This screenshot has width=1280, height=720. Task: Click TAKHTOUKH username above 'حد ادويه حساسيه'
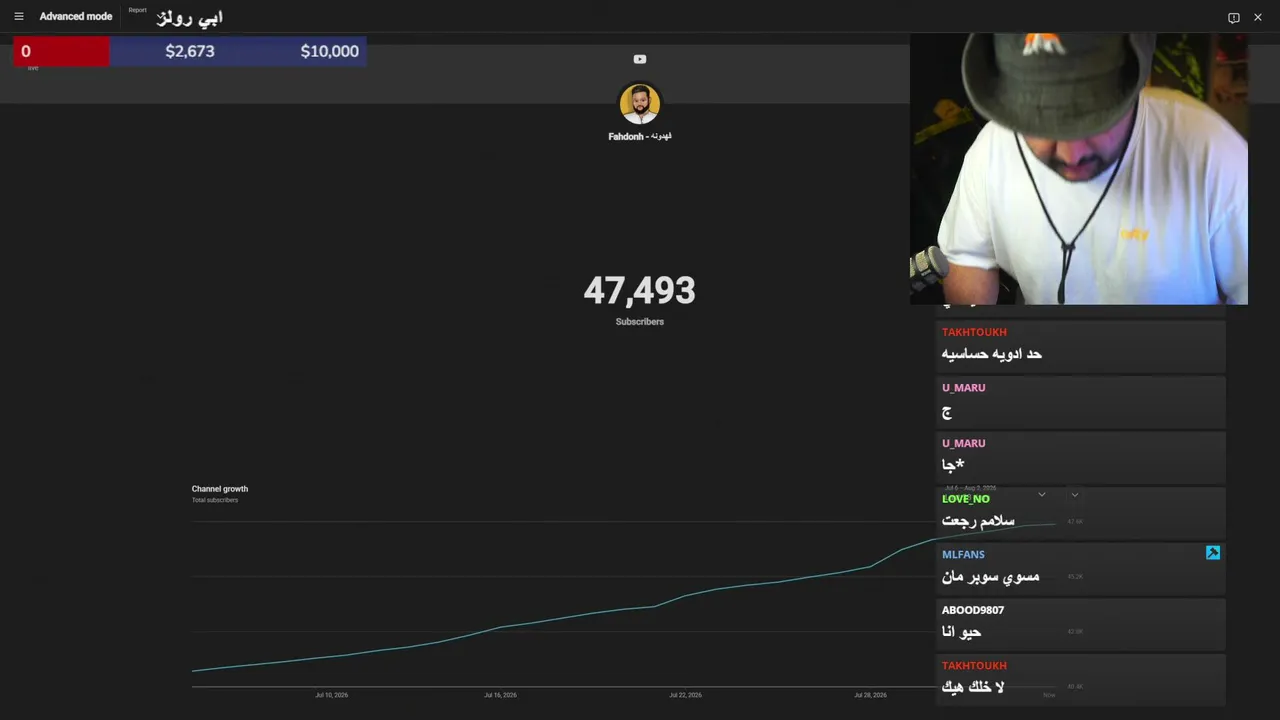974,332
